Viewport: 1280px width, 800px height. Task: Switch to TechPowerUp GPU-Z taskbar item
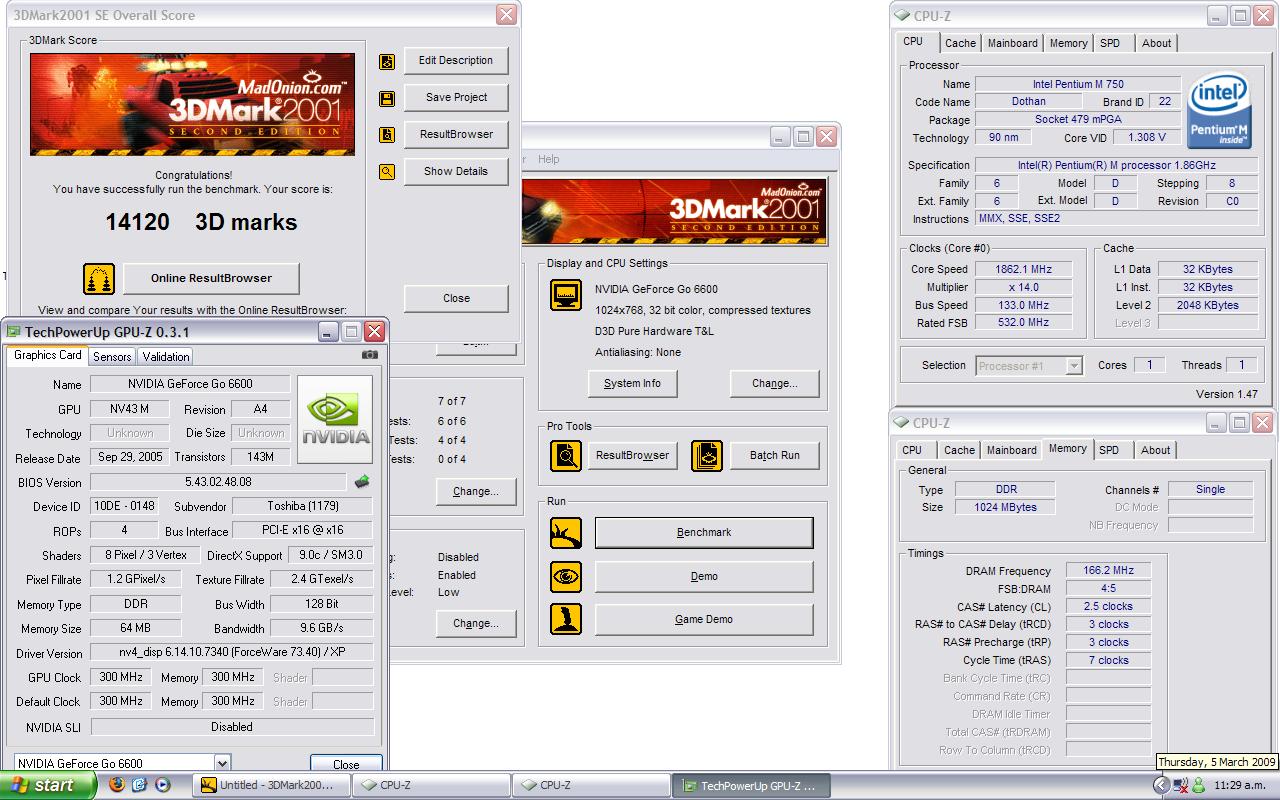pyautogui.click(x=751, y=786)
